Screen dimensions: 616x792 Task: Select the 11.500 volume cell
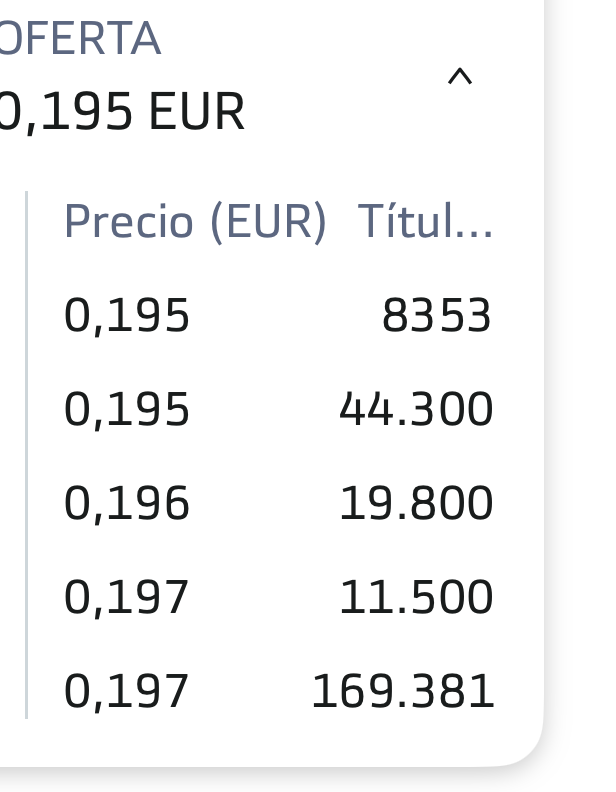pos(416,598)
